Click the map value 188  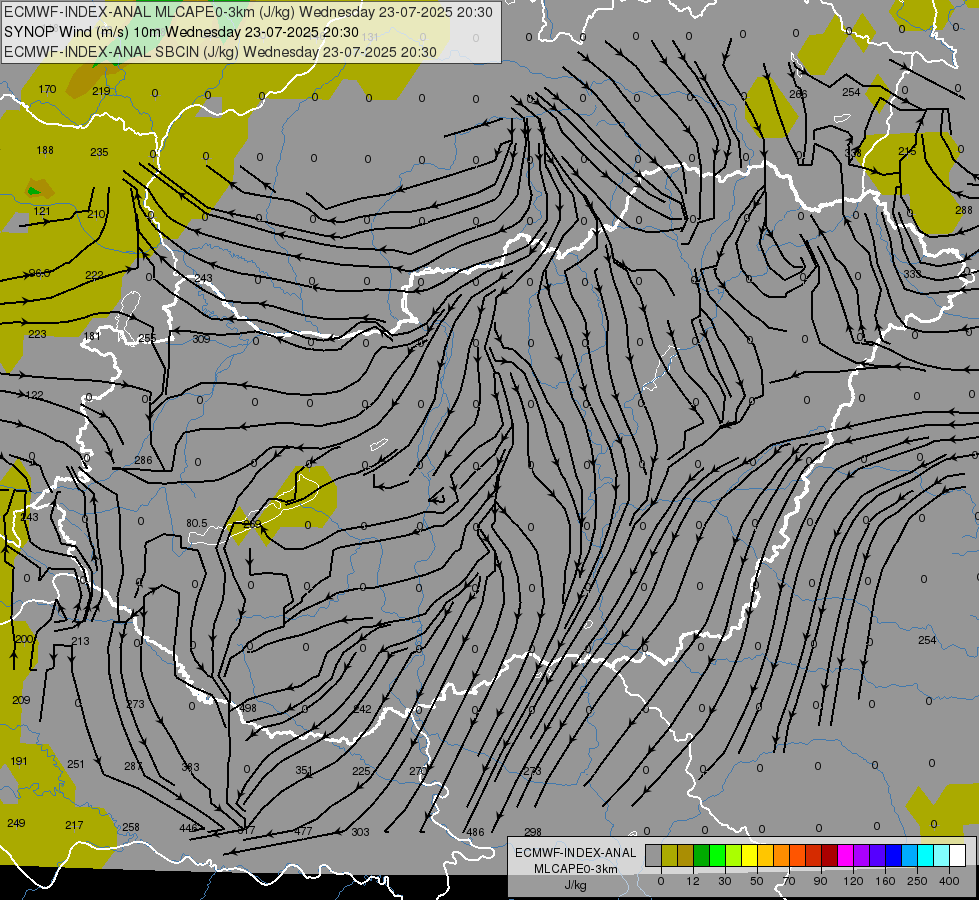(x=45, y=150)
